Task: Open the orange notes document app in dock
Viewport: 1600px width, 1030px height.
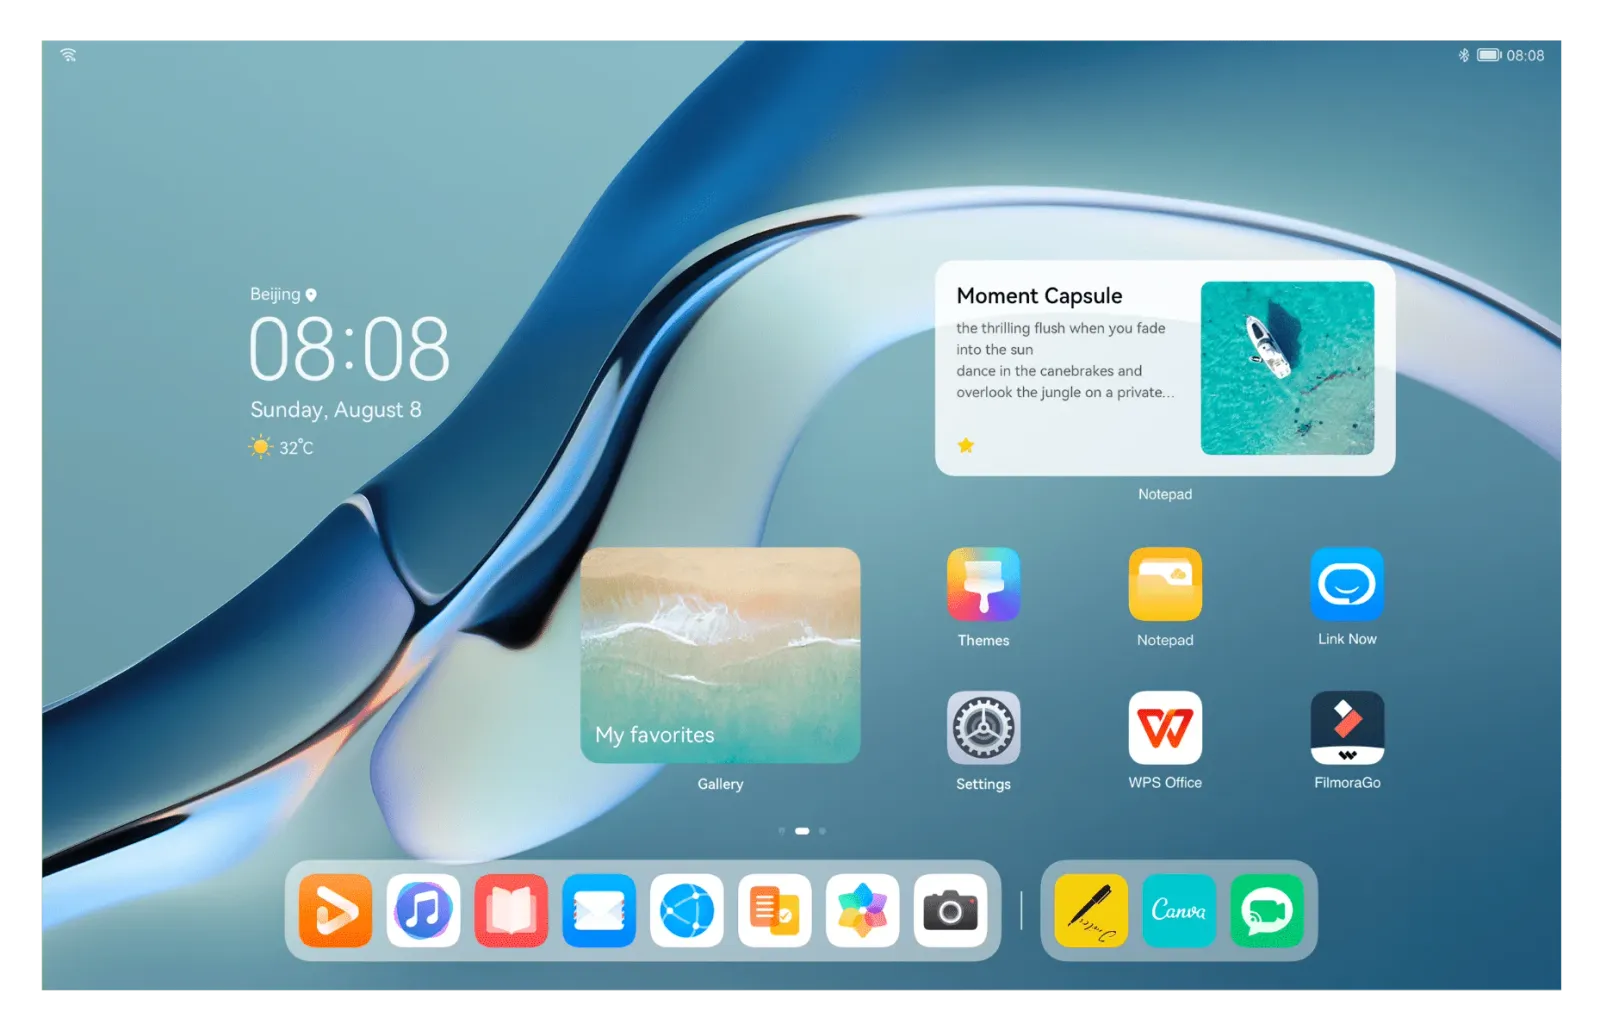Action: pos(775,911)
